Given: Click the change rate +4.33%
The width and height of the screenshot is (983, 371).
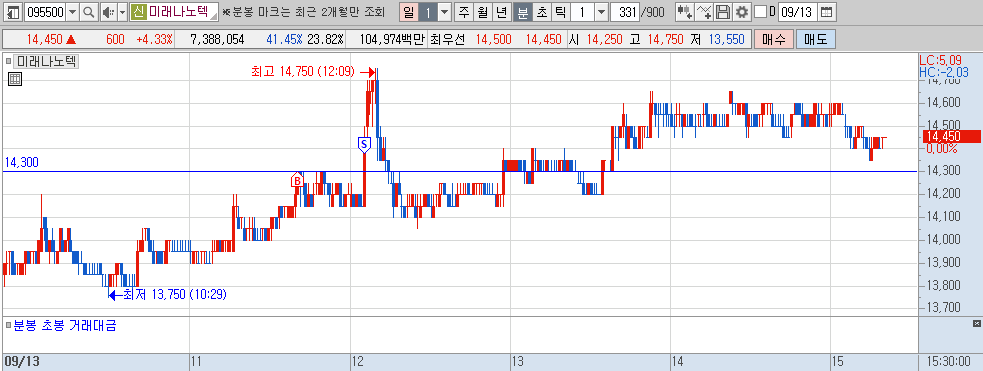Looking at the screenshot, I should point(154,39).
